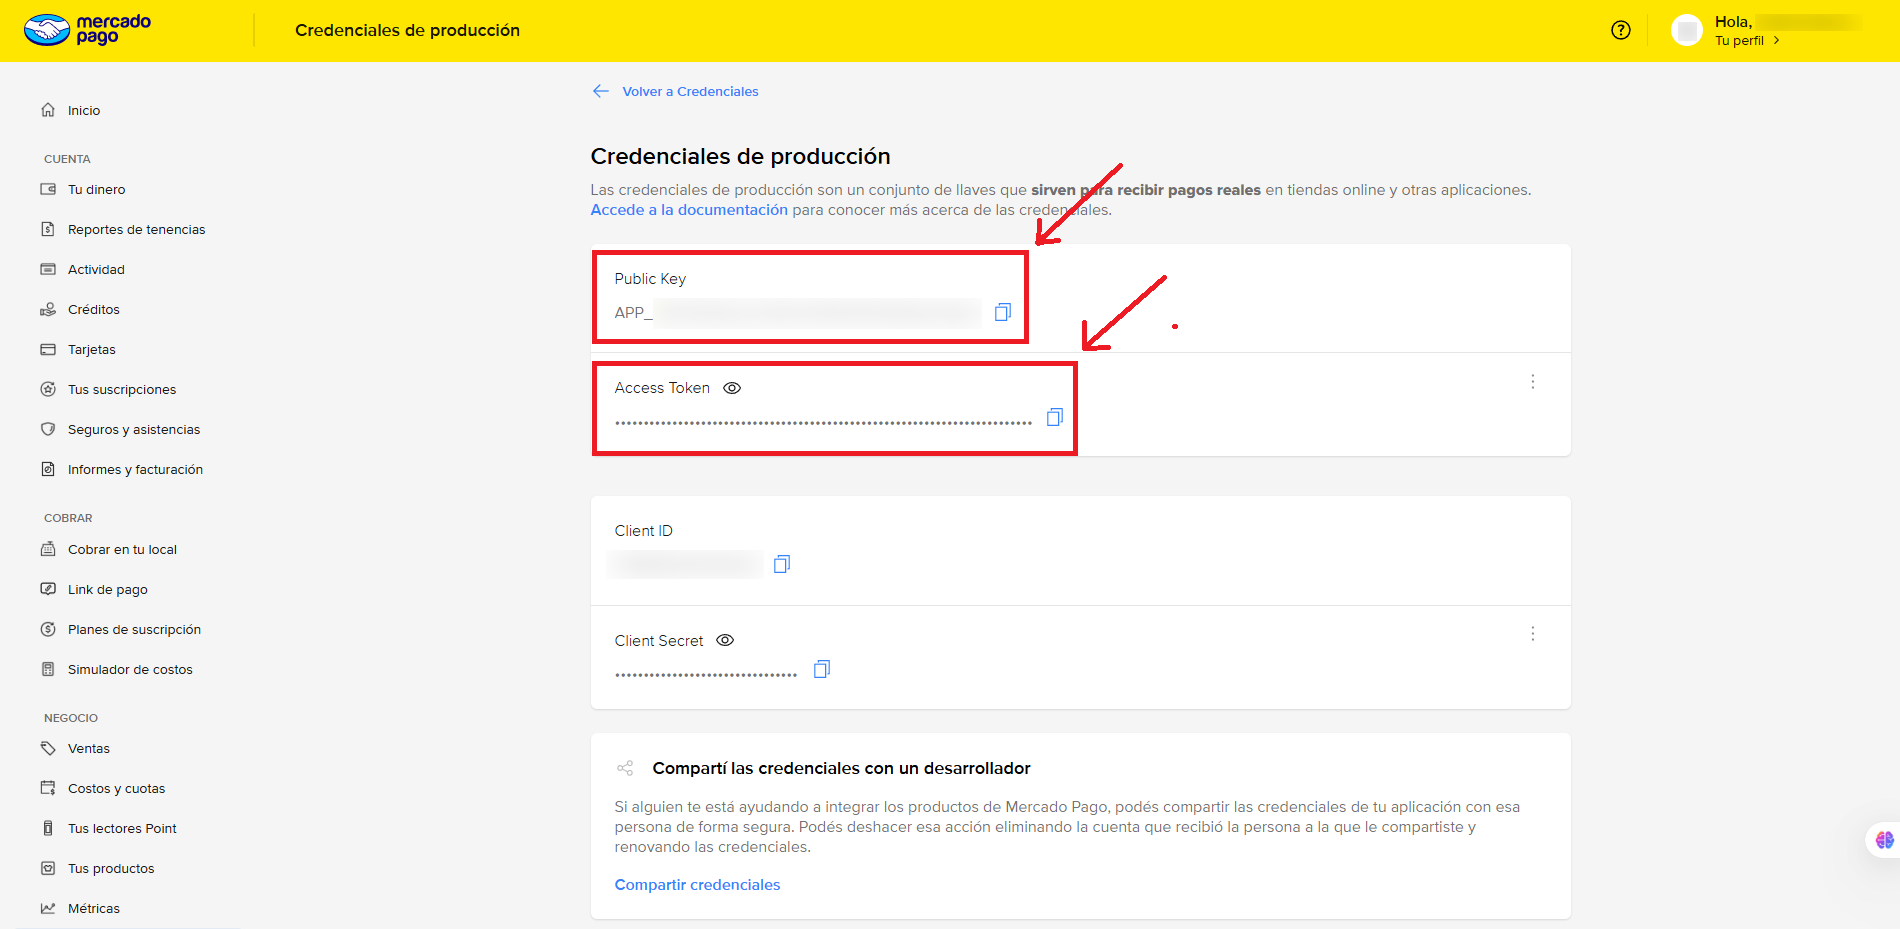Follow the Volver a Credenciales link

click(690, 92)
